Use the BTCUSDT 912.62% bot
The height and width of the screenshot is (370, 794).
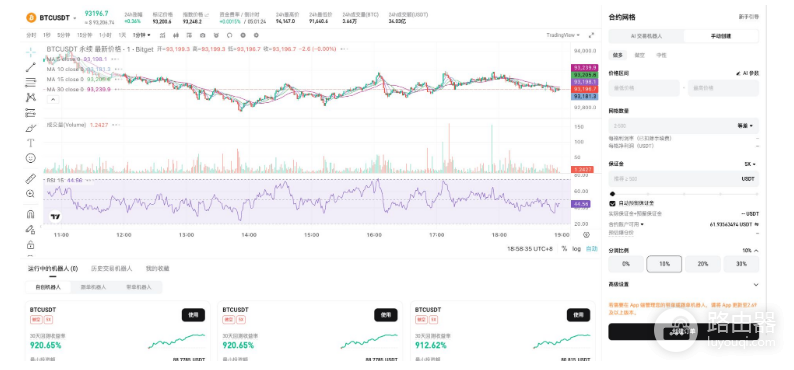pyautogui.click(x=578, y=315)
